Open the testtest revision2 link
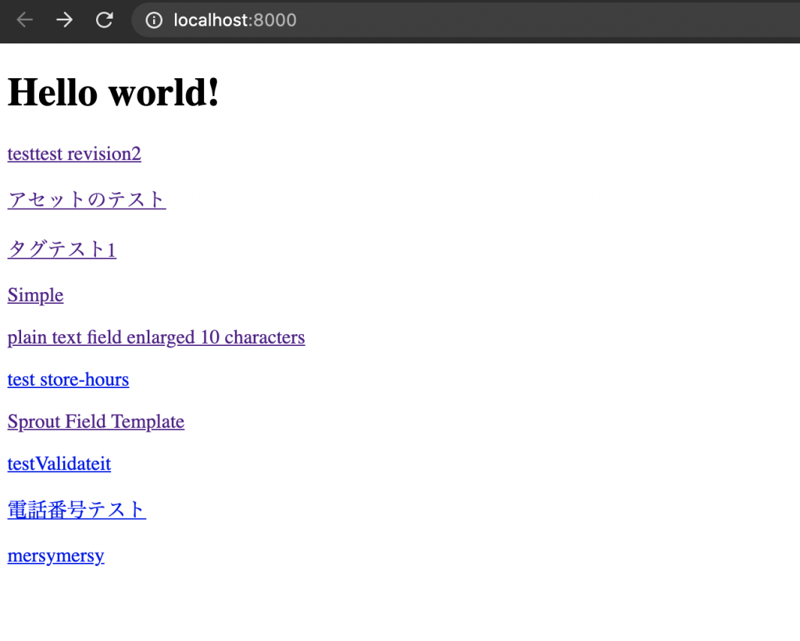Image resolution: width=800 pixels, height=641 pixels. click(x=74, y=153)
